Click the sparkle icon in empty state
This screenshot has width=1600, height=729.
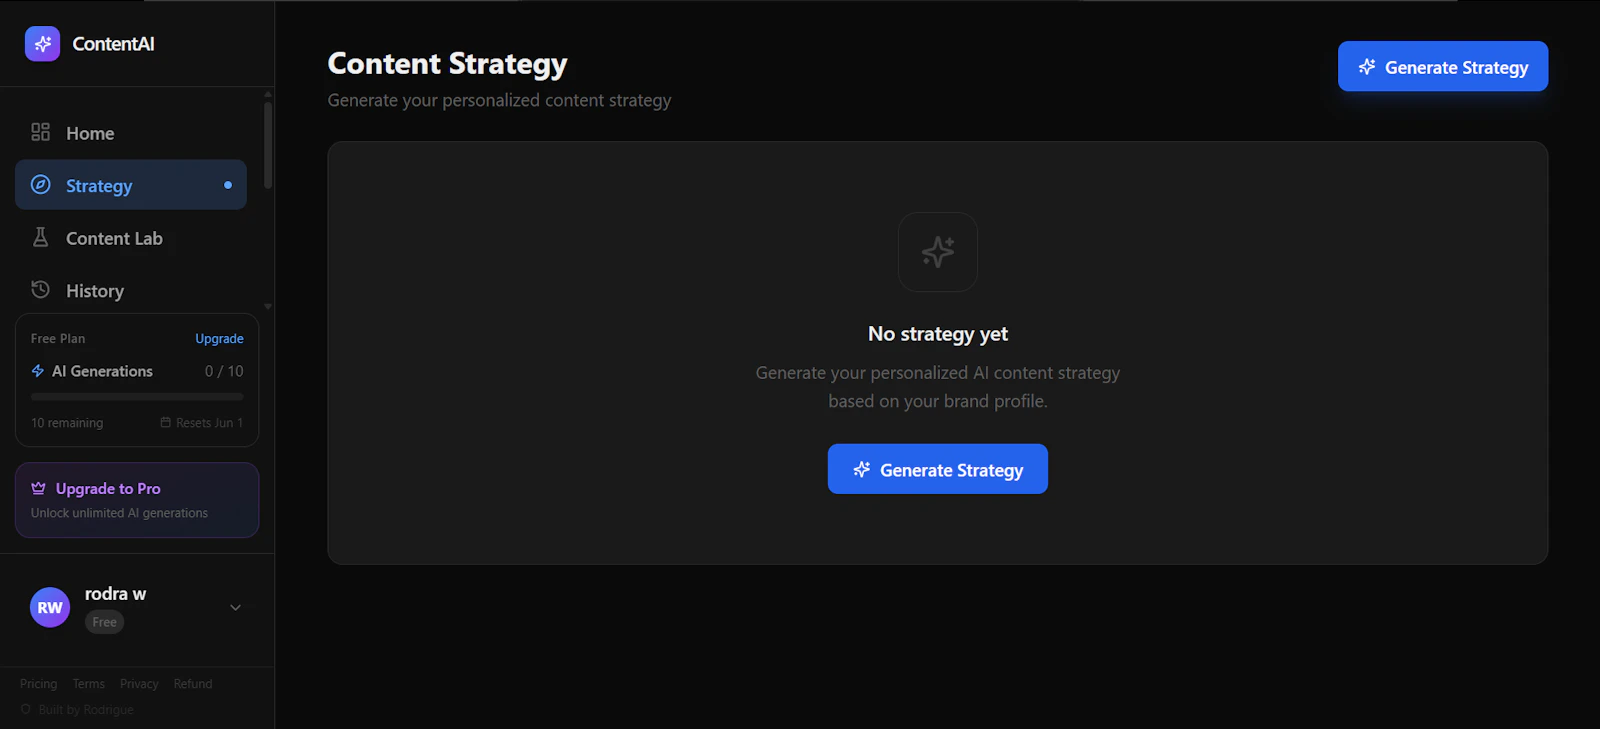938,252
